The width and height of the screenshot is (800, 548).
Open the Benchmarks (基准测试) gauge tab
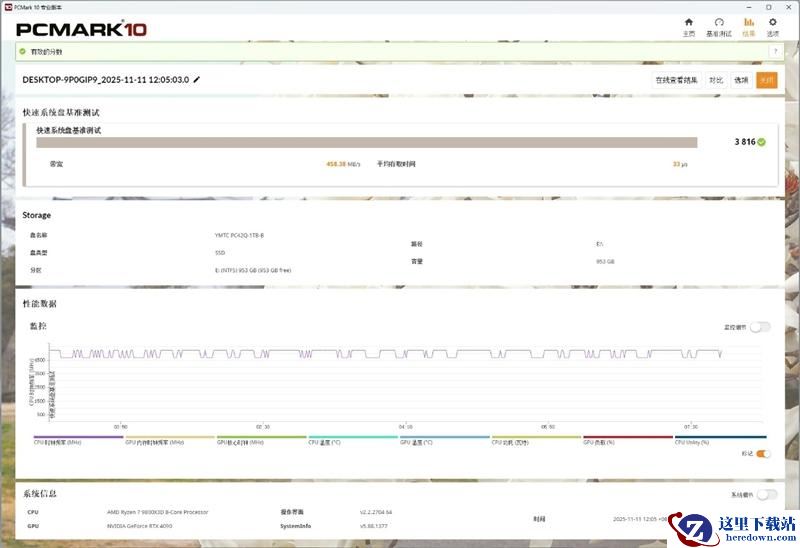(x=718, y=27)
